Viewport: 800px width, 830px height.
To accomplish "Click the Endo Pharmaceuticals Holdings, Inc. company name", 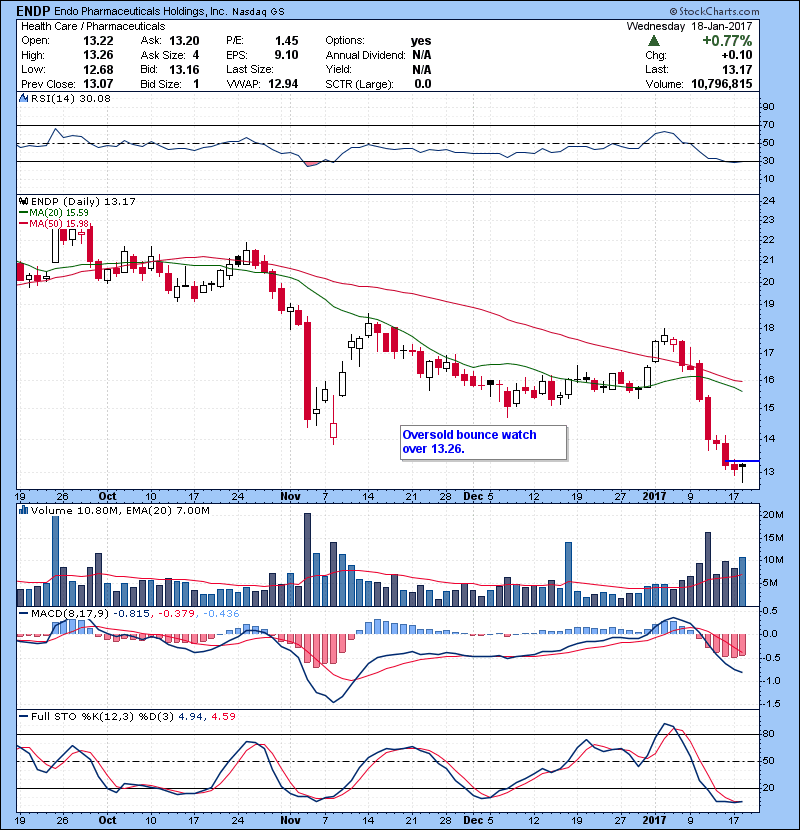I will pos(140,11).
